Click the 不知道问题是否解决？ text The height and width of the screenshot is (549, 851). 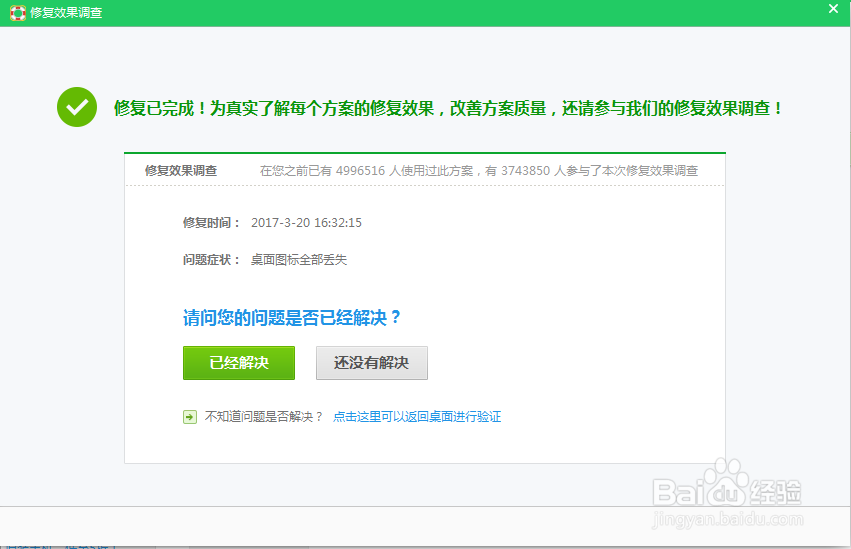[264, 417]
